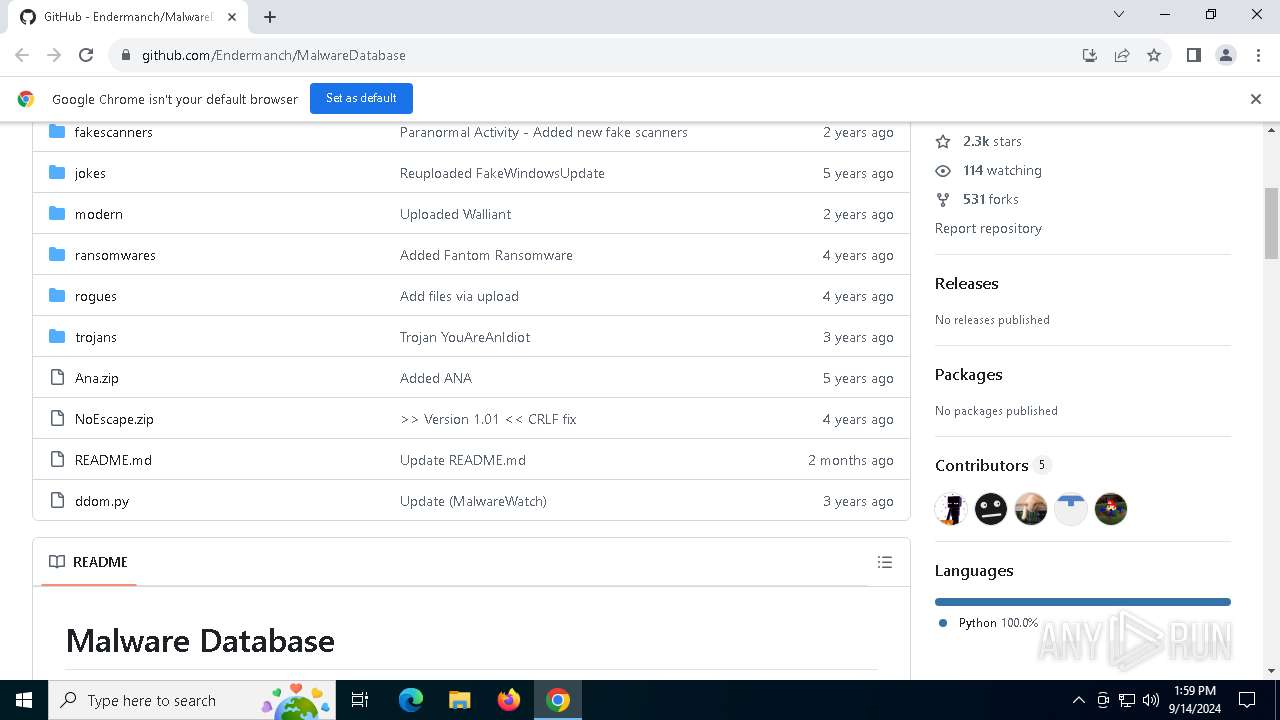Screen dimensions: 1280x720
Task: Open the fourth contributor avatar
Action: [x=1071, y=509]
